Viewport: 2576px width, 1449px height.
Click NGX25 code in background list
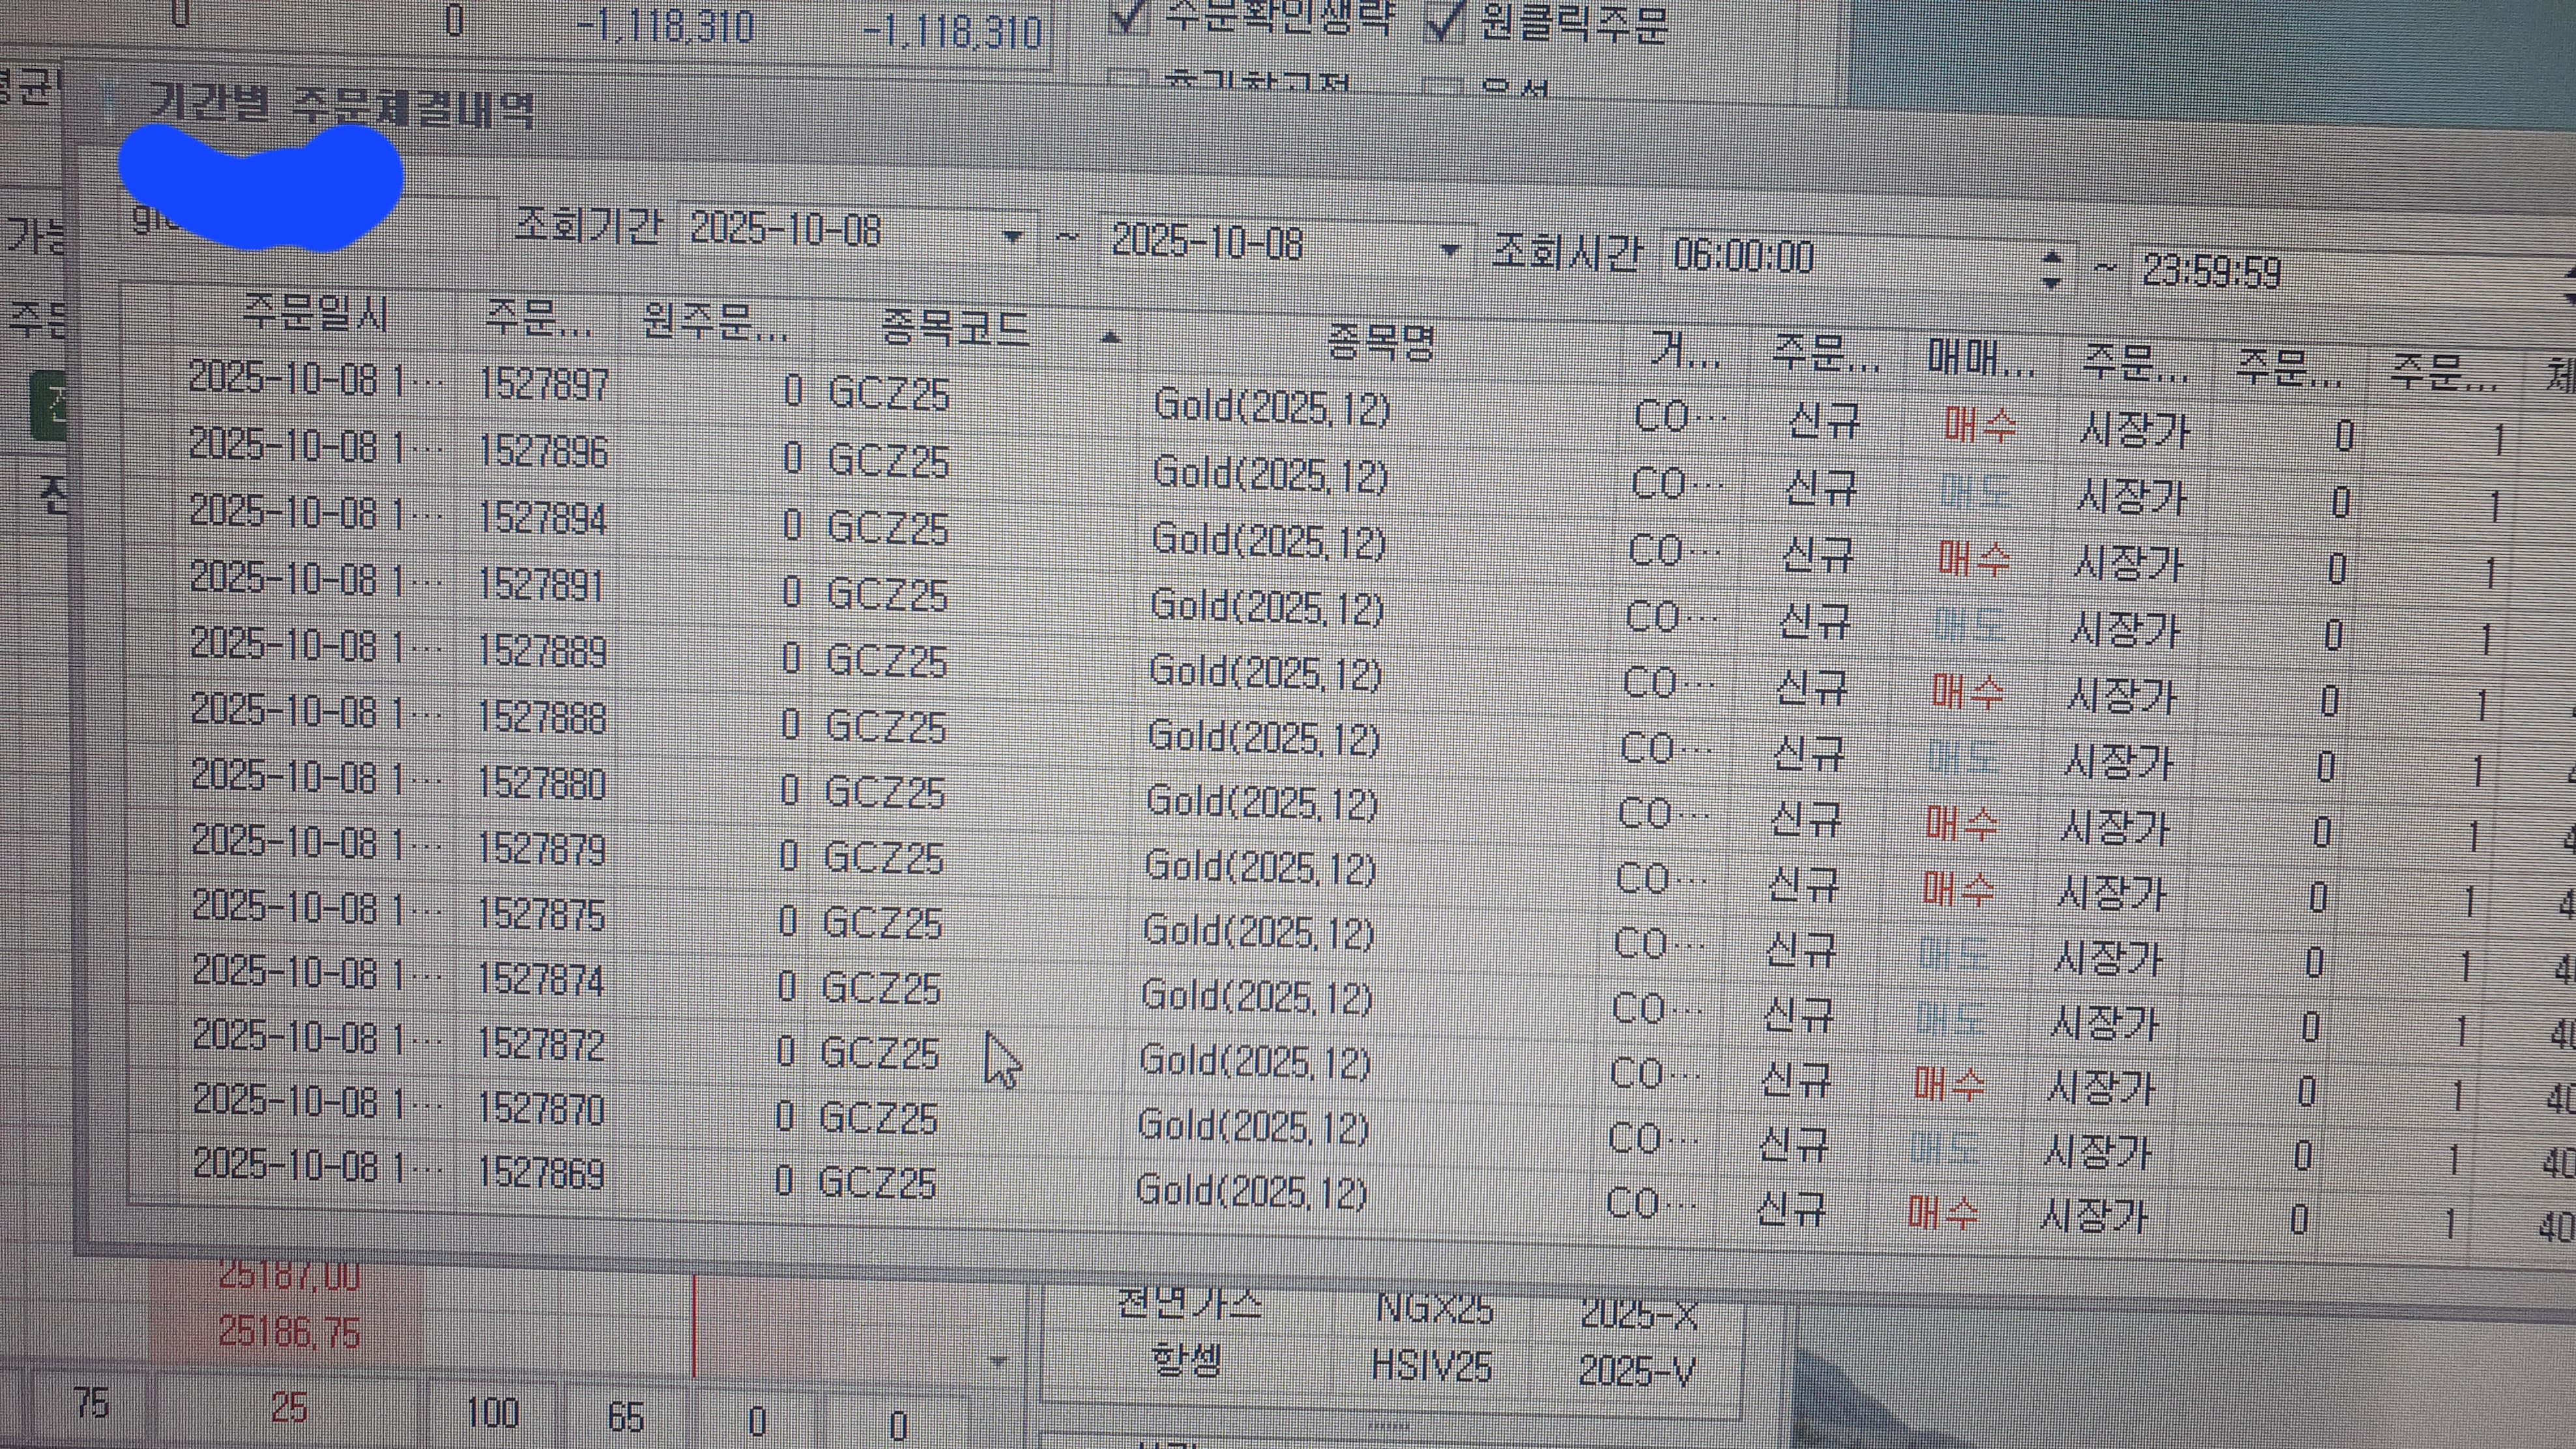1434,1308
